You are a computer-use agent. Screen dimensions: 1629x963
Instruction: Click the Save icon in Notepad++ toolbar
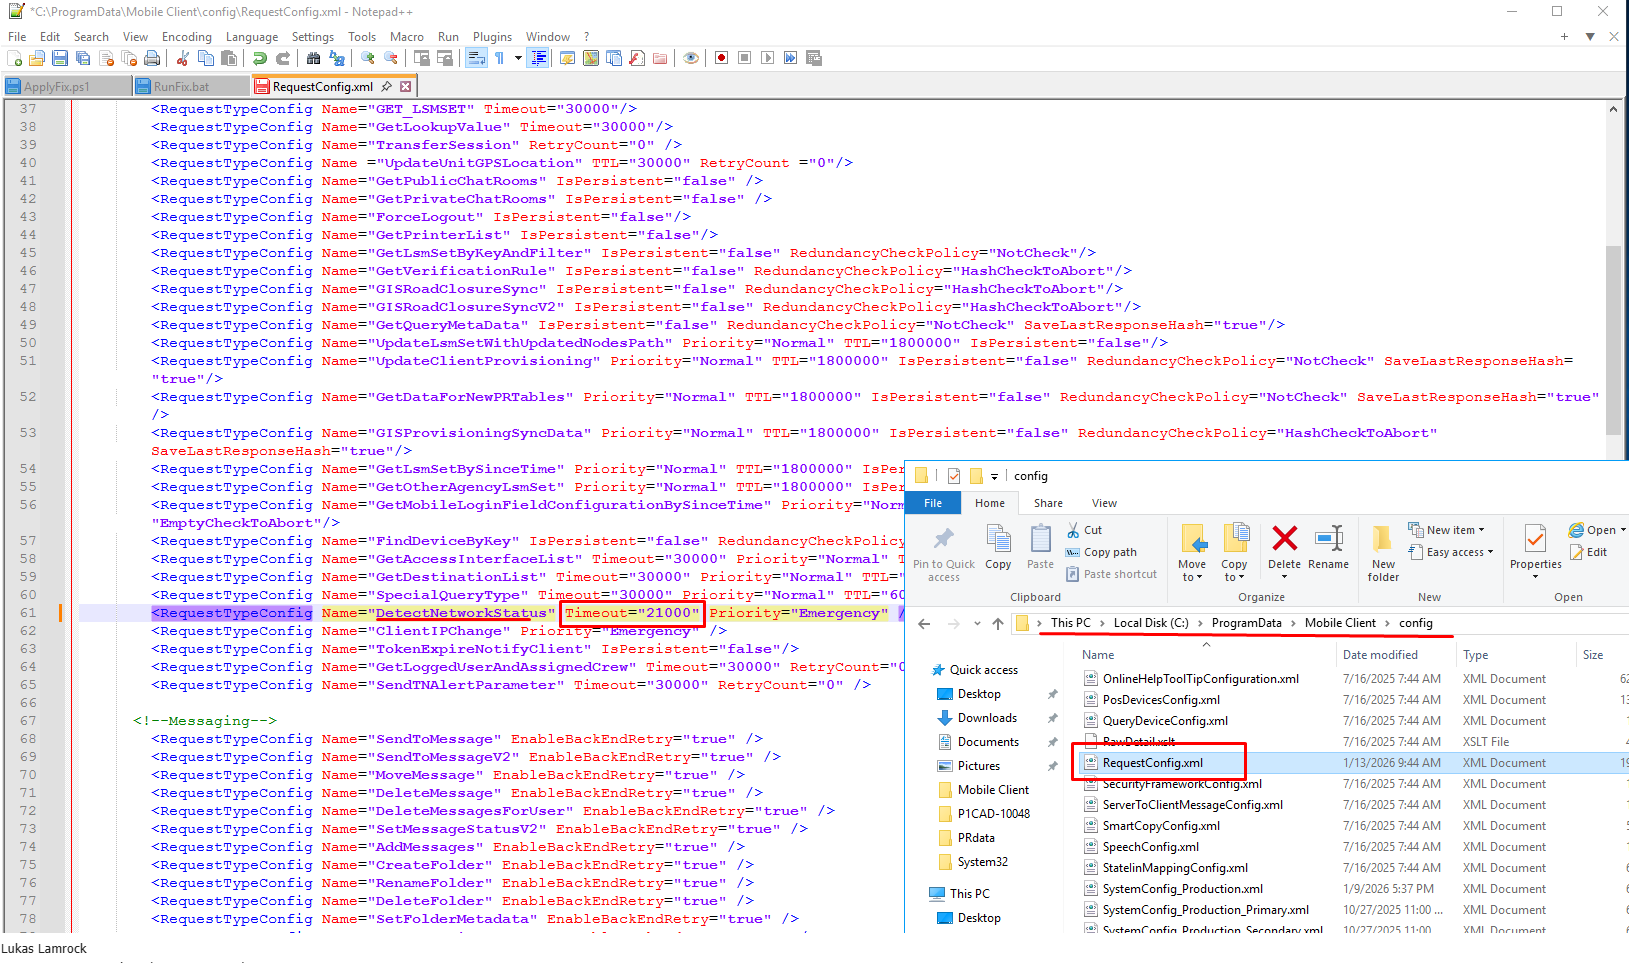[60, 58]
